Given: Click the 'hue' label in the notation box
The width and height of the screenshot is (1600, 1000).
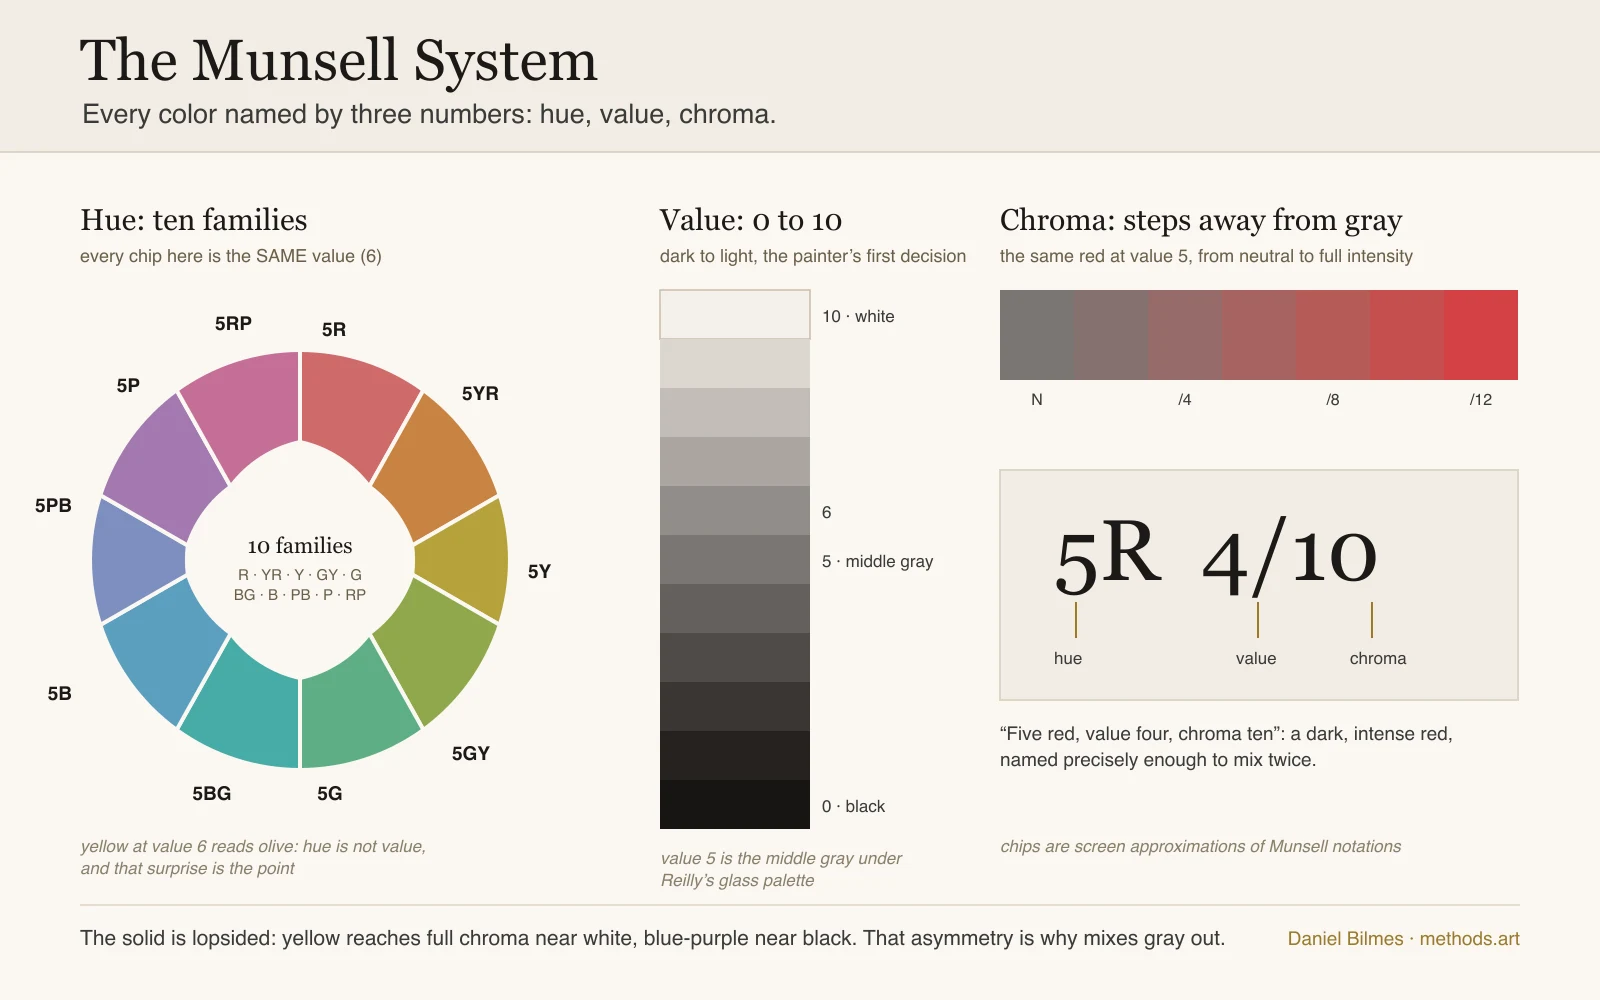Looking at the screenshot, I should coord(1068,659).
